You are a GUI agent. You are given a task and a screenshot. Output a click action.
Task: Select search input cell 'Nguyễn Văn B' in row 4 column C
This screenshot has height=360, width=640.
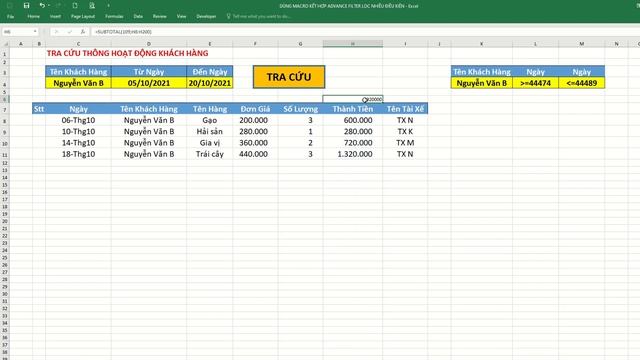78,83
